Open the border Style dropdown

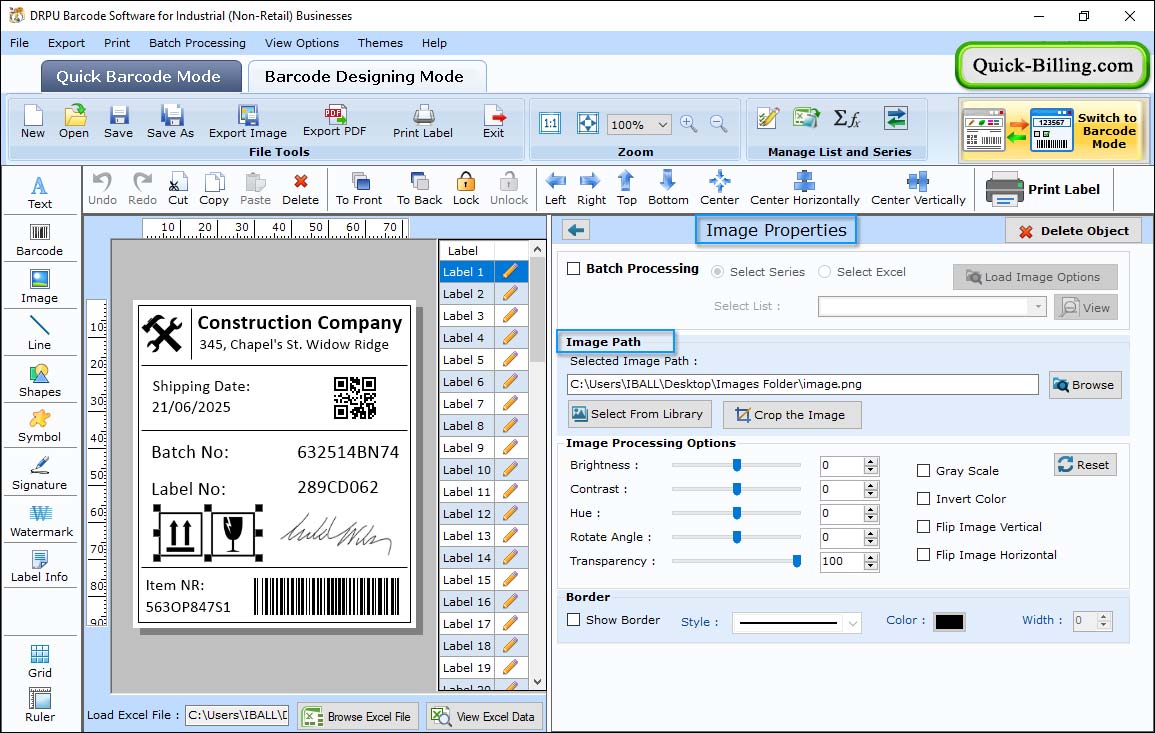tap(852, 623)
